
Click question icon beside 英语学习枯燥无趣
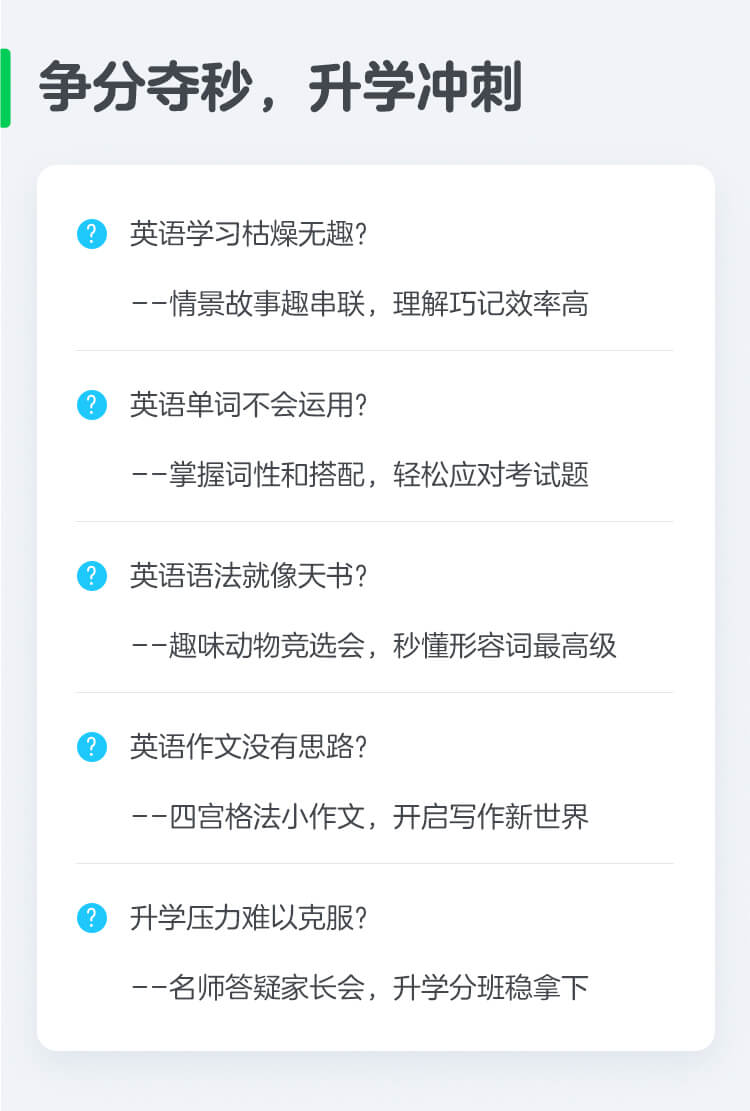(91, 234)
